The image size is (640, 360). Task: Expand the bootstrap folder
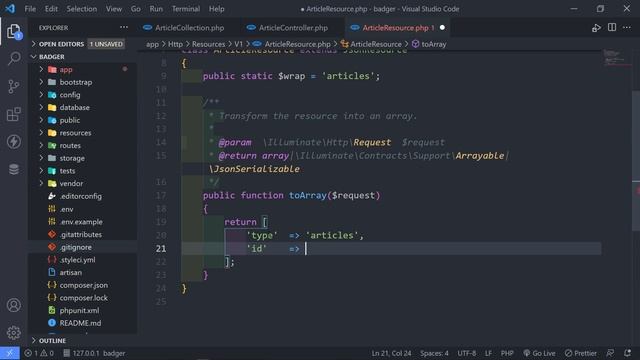click(x=76, y=82)
